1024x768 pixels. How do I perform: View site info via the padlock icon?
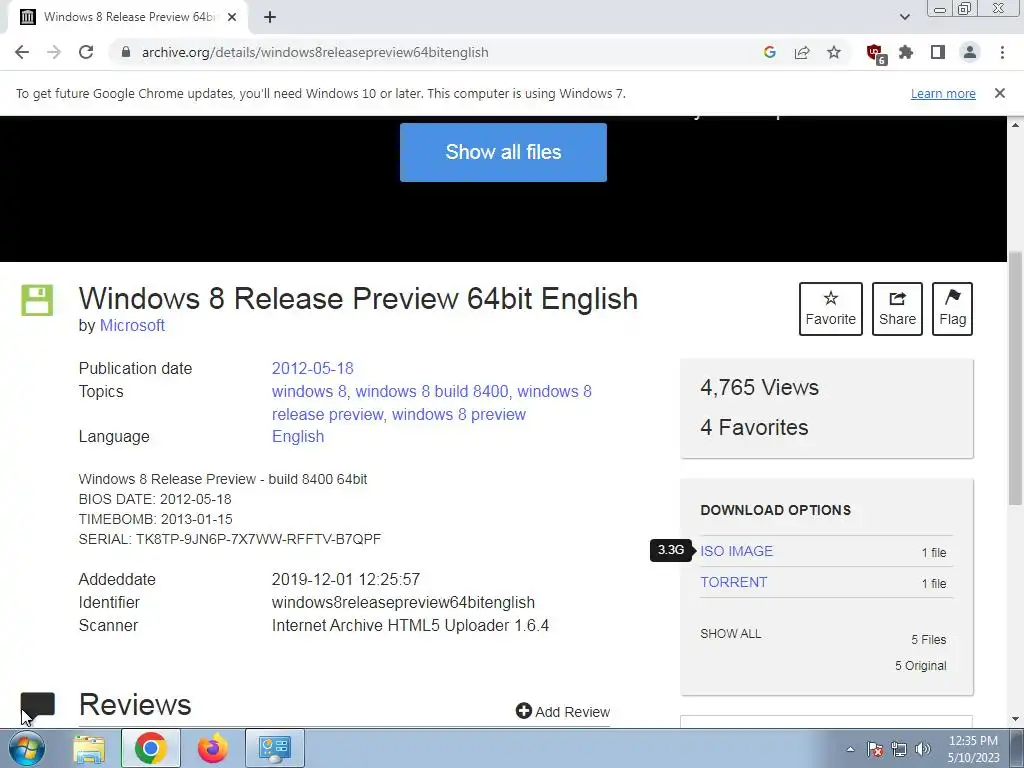tap(126, 52)
